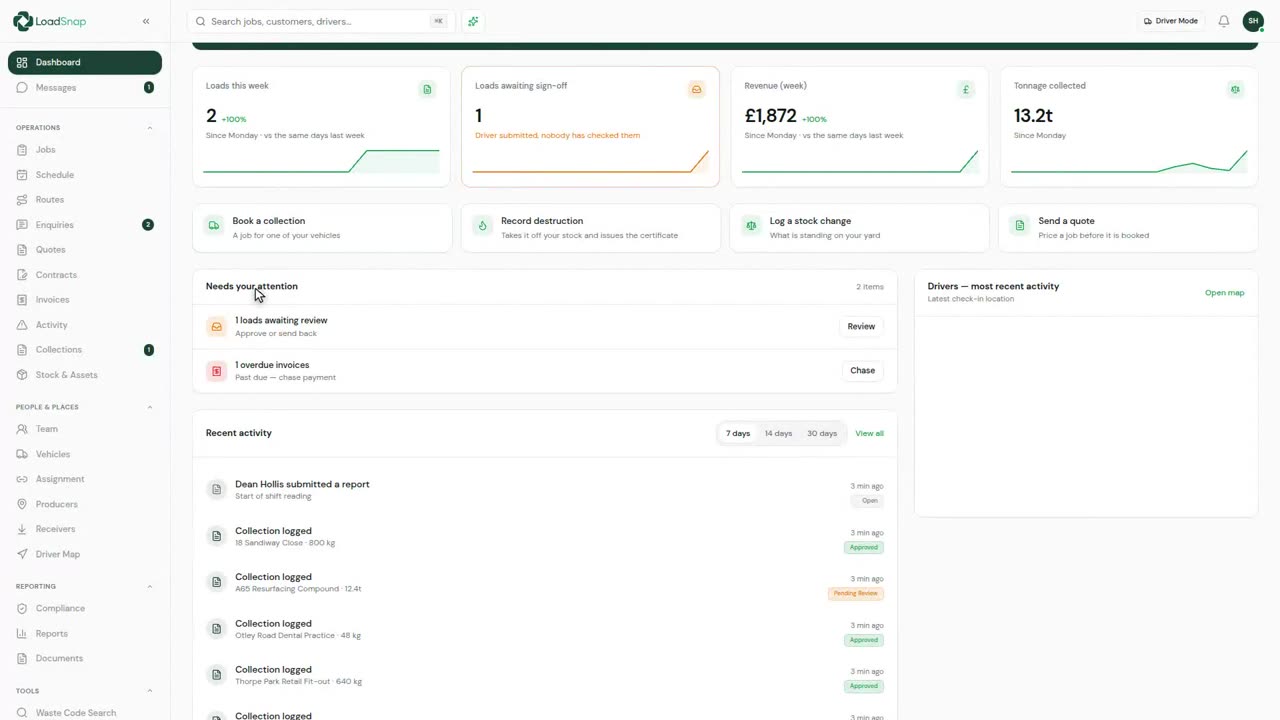Screen dimensions: 1280x720
Task: Open Enquiries in the sidebar
Action: pyautogui.click(x=85, y=225)
